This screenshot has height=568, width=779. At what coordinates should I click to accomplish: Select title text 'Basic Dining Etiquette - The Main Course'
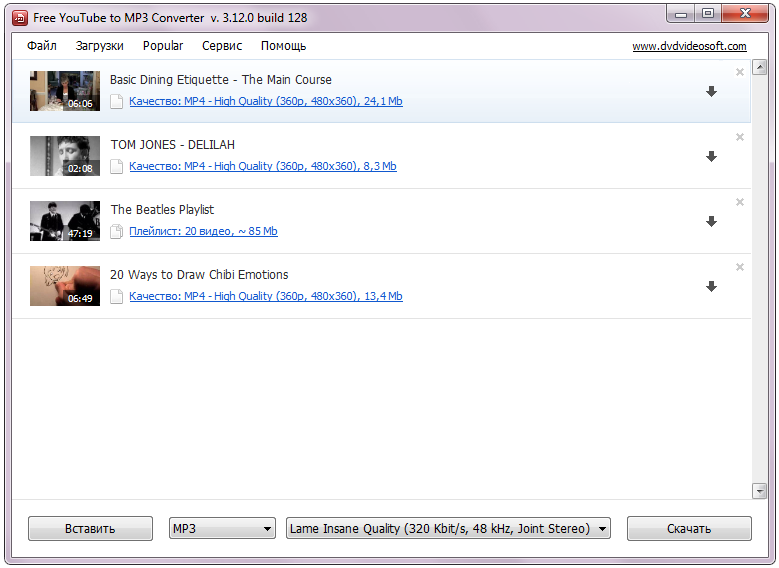pos(221,80)
